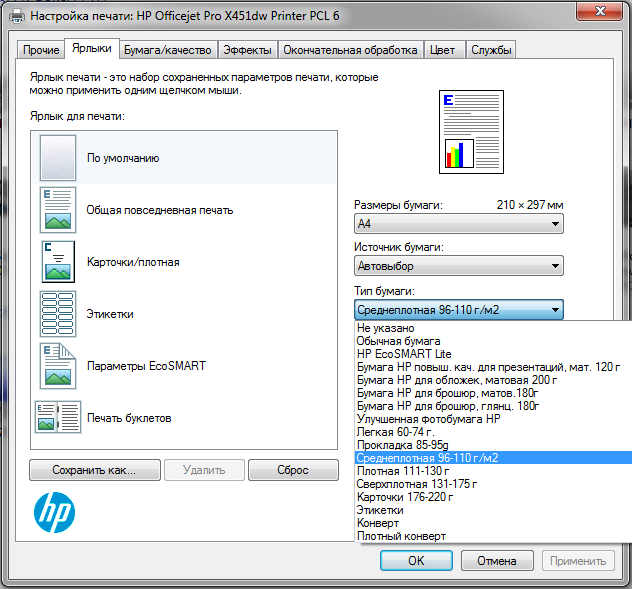Viewport: 632px width, 589px height.
Task: Open the Окончательная обработка tab
Action: (350, 50)
